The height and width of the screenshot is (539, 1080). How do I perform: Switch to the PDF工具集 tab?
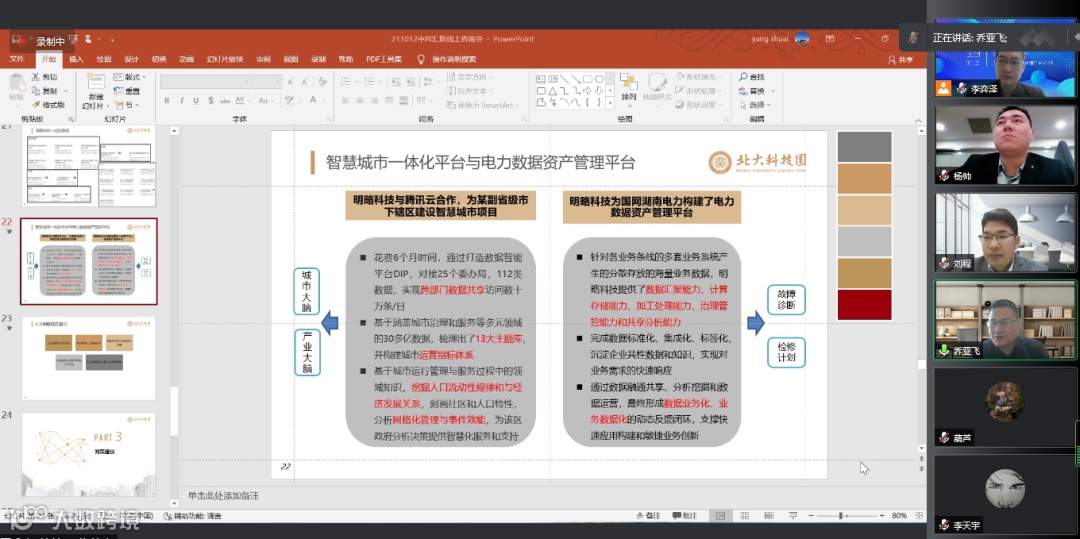click(x=384, y=60)
